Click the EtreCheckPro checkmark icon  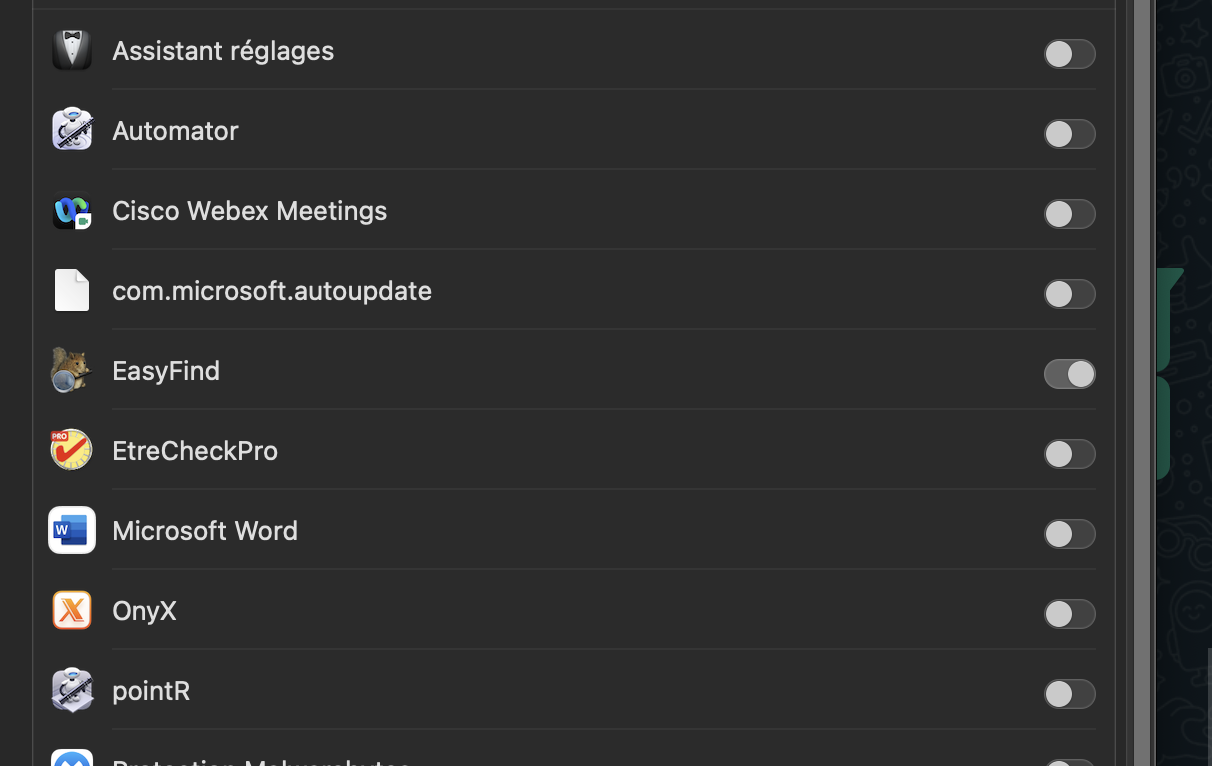pos(72,451)
